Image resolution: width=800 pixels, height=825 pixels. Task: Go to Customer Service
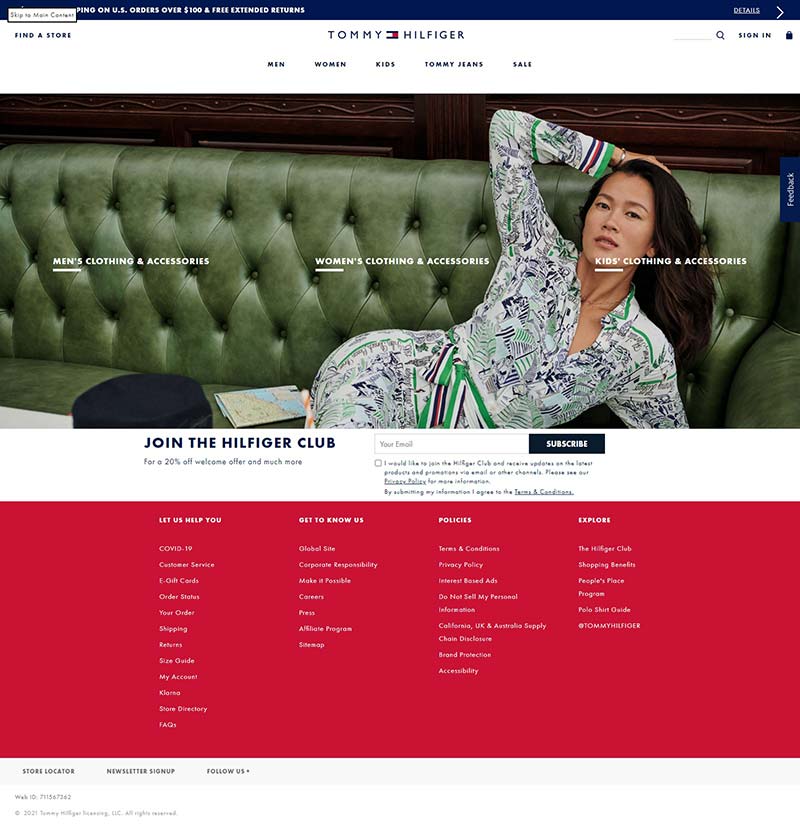pos(186,565)
